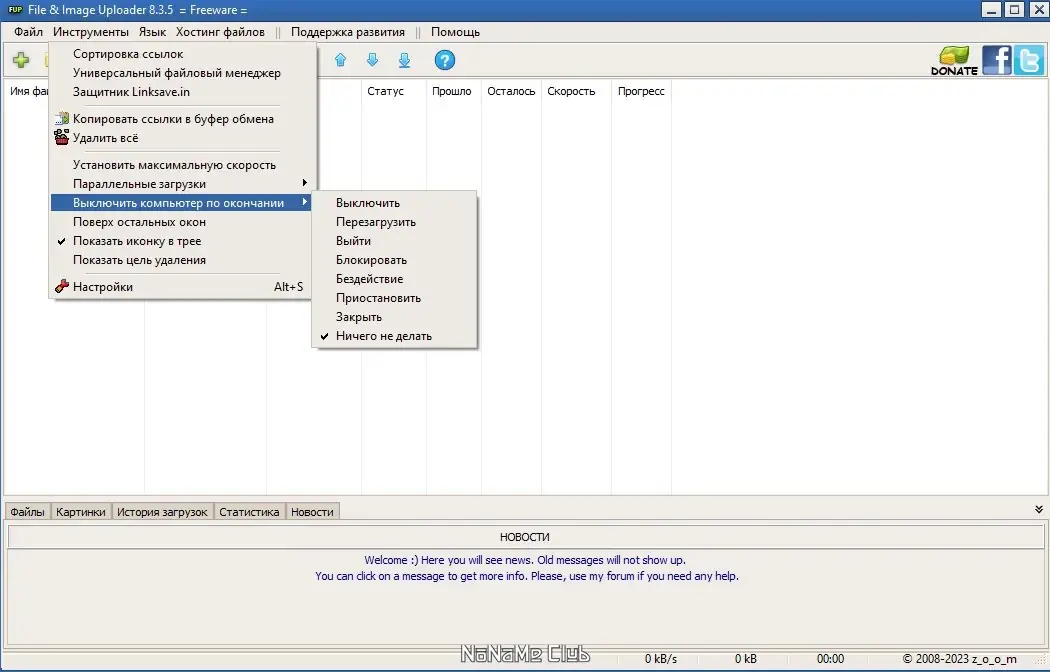Screen dimensions: 1050x672
Task: Click the Прогресс column header
Action: click(640, 91)
